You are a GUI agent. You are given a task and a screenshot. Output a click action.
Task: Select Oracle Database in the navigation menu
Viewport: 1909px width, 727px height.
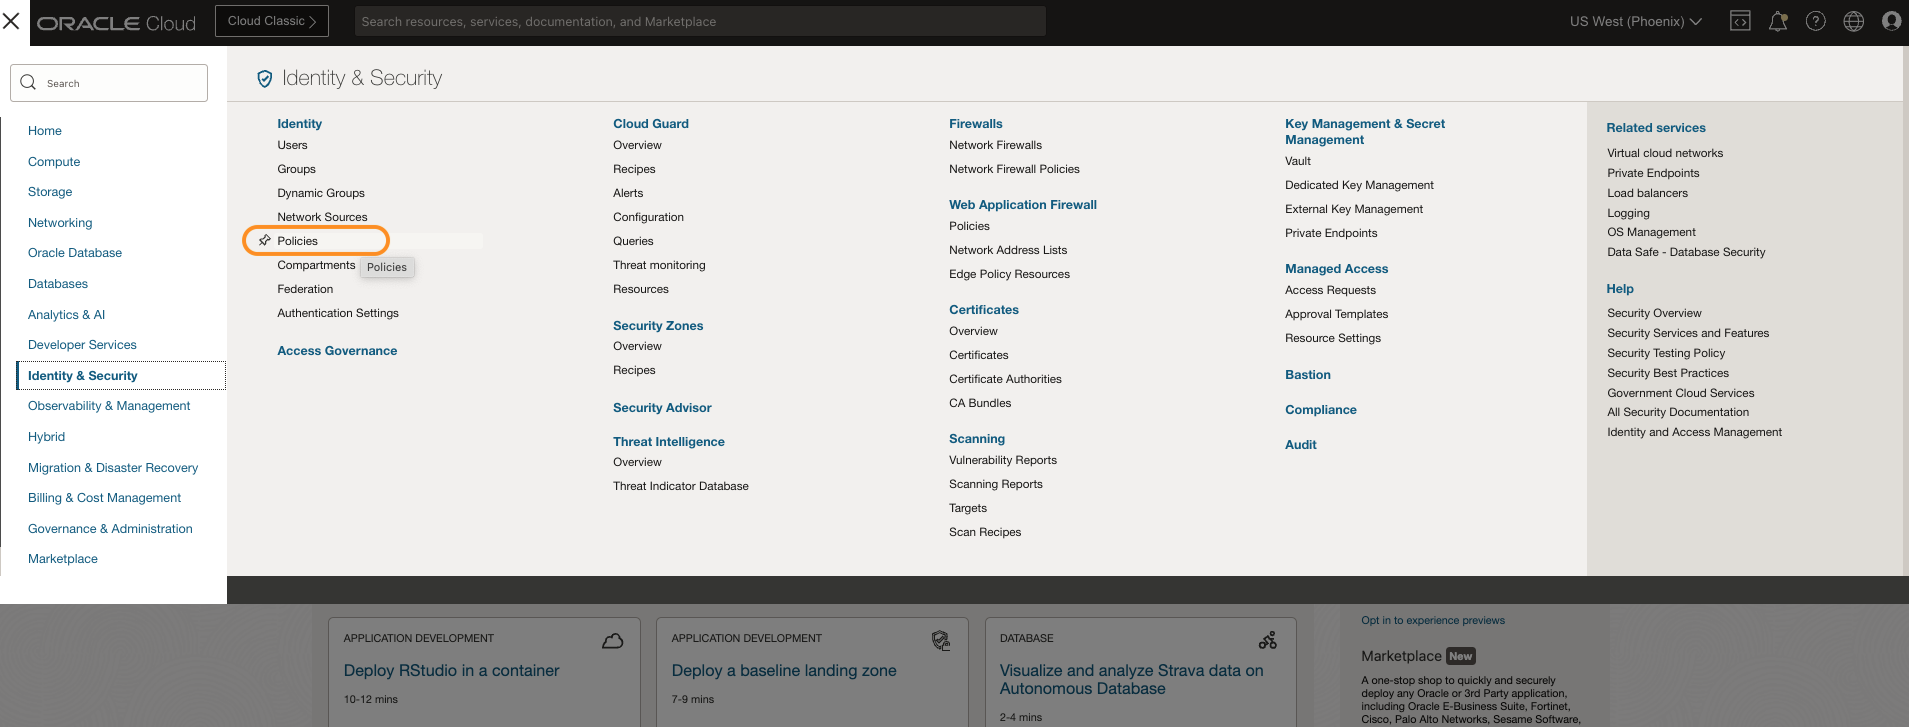[75, 253]
